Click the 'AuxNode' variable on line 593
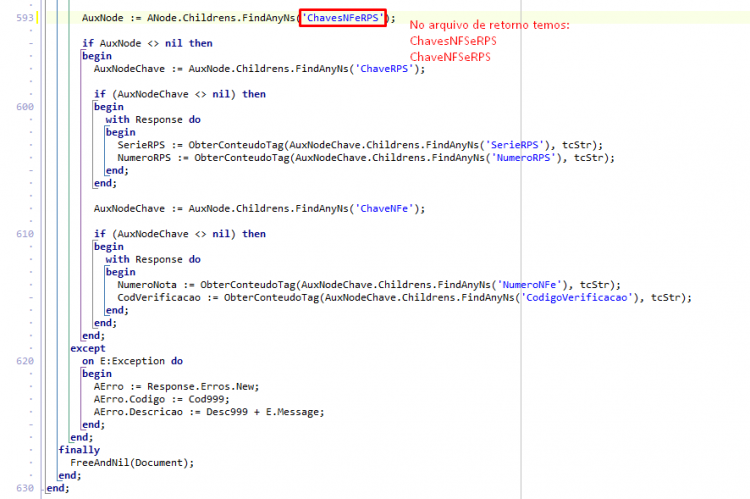 102,18
